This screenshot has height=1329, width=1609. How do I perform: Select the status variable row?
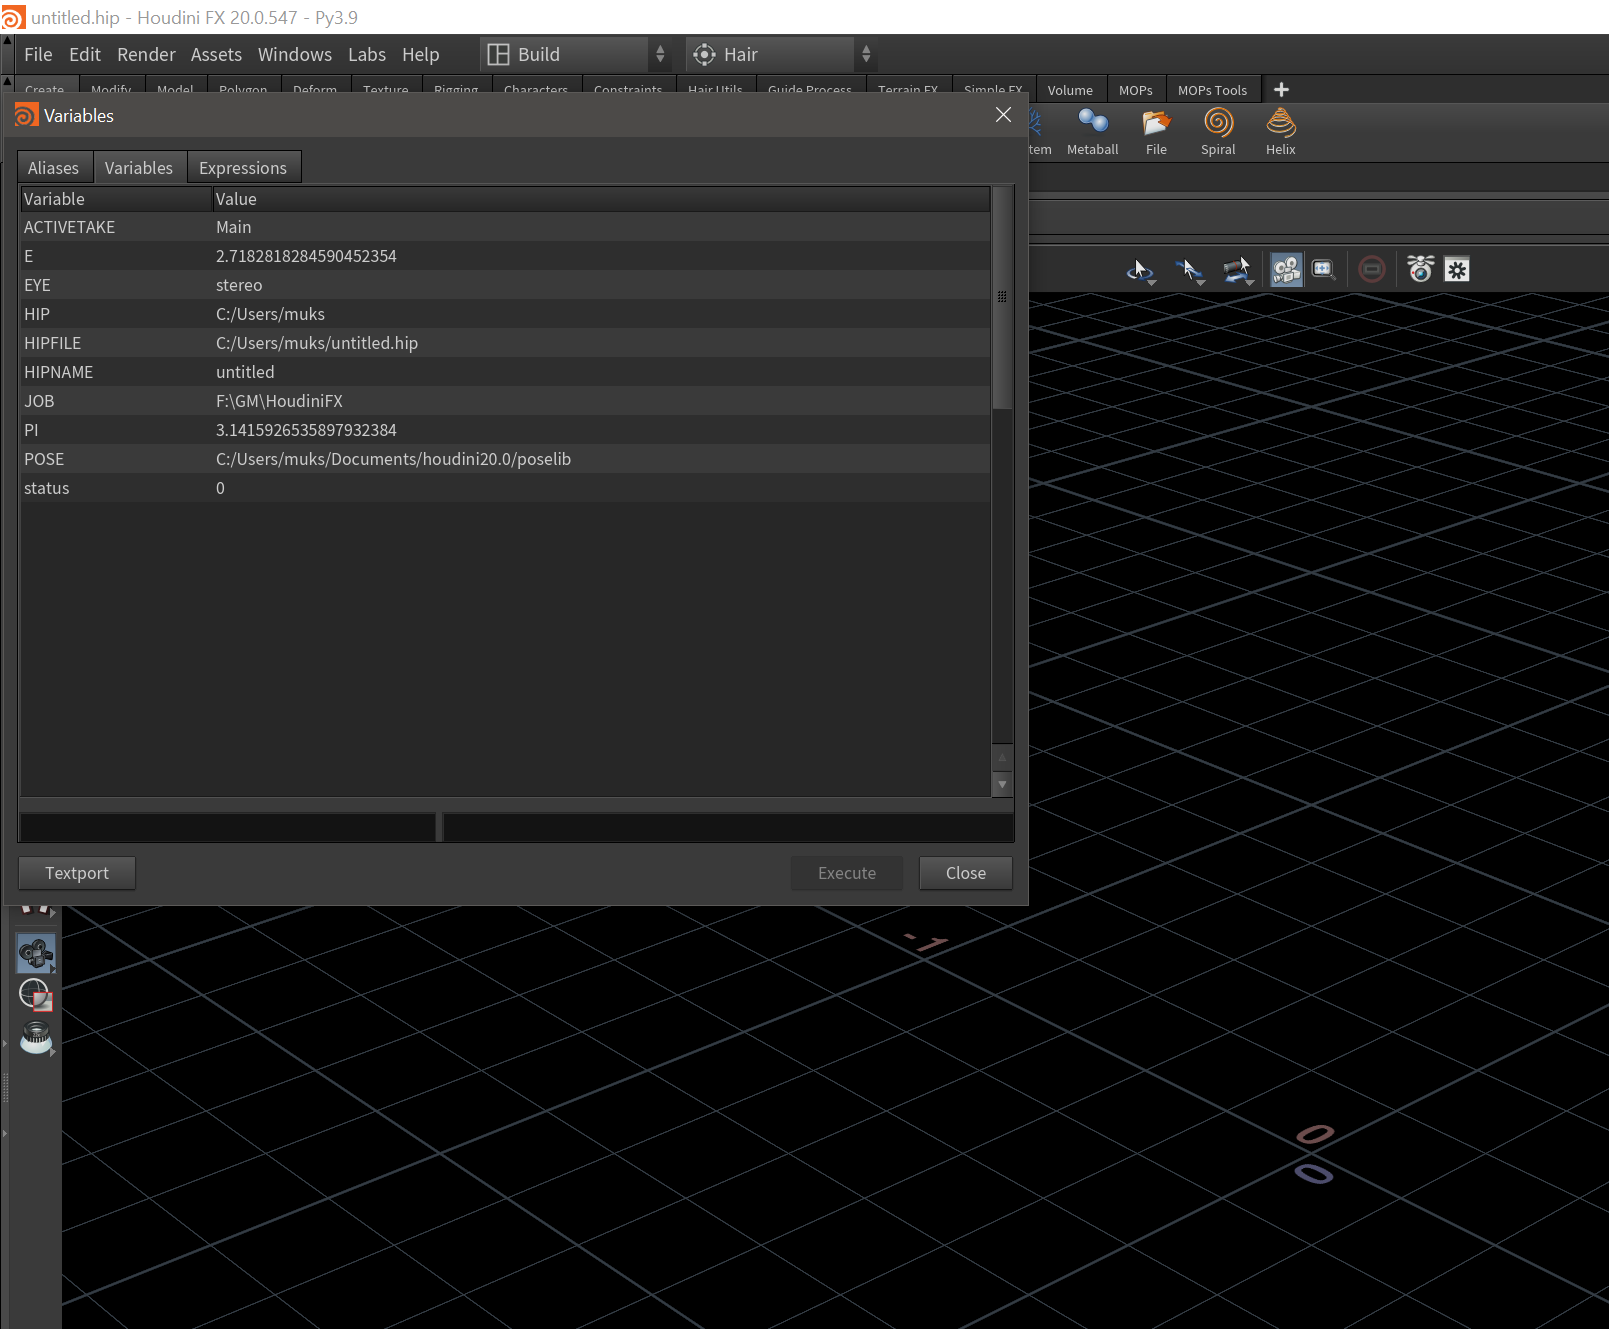[x=505, y=488]
